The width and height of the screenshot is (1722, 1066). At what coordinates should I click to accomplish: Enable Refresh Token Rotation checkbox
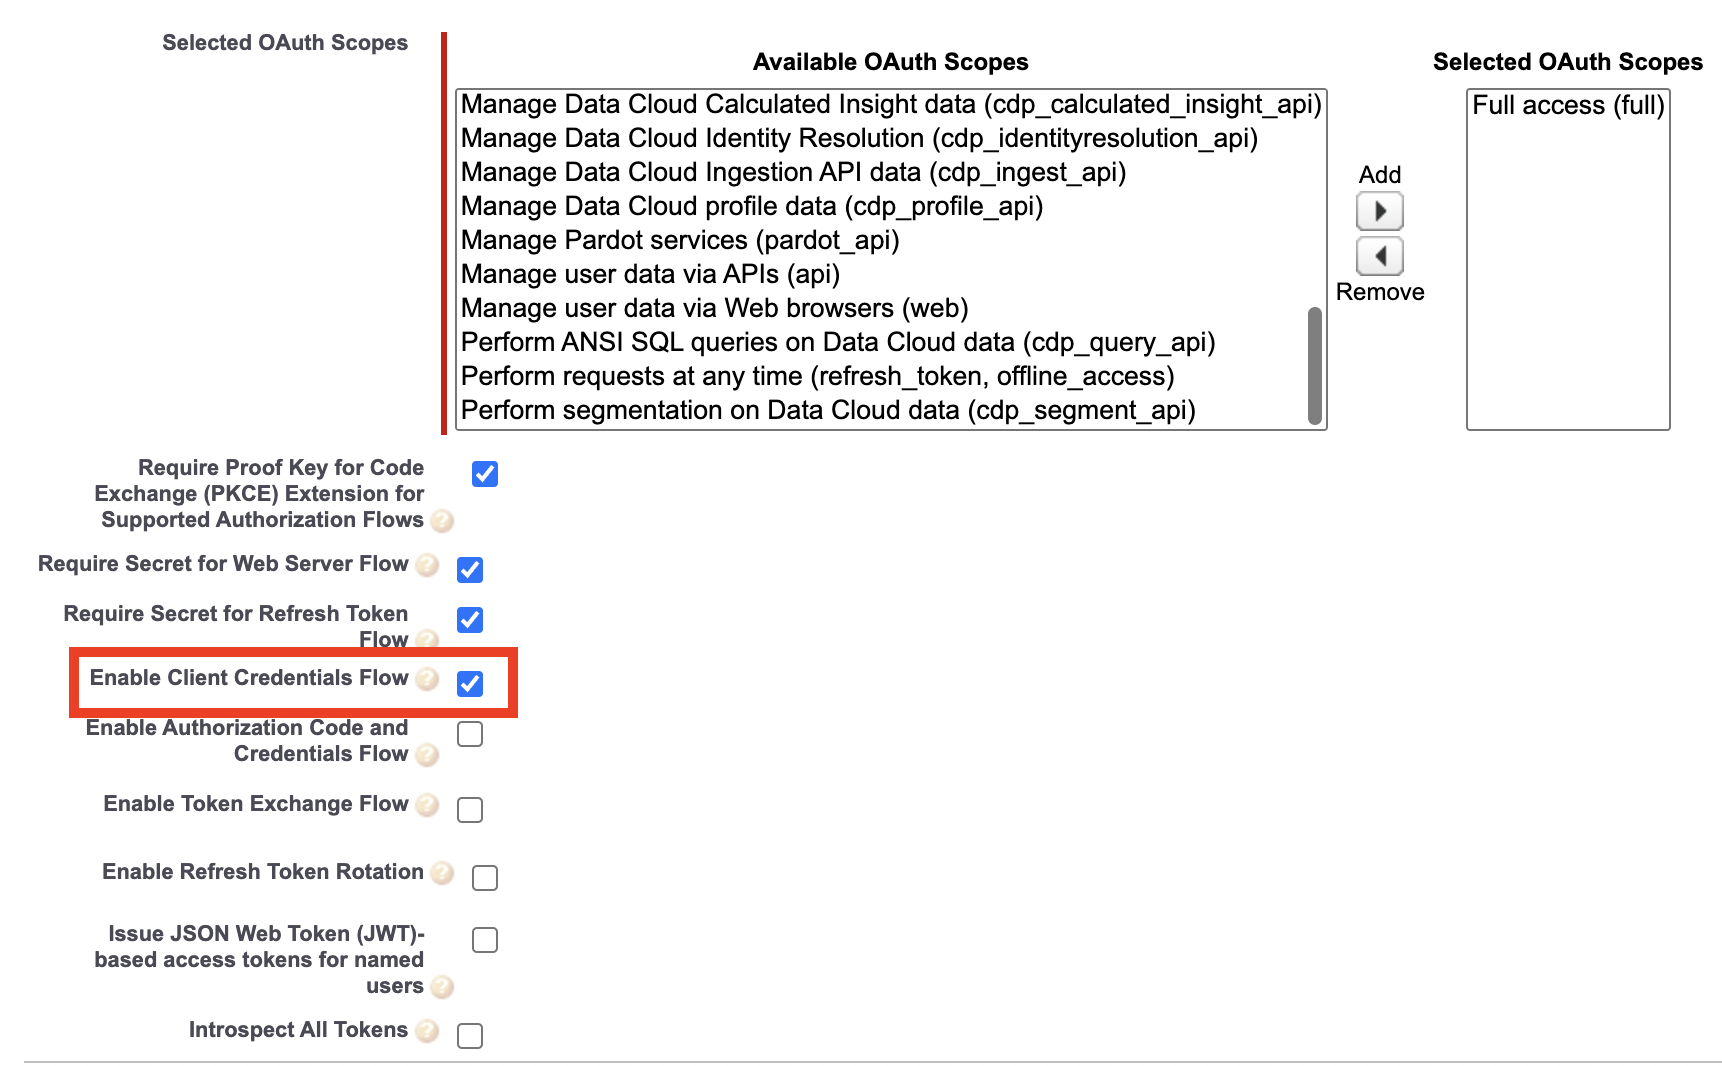485,877
